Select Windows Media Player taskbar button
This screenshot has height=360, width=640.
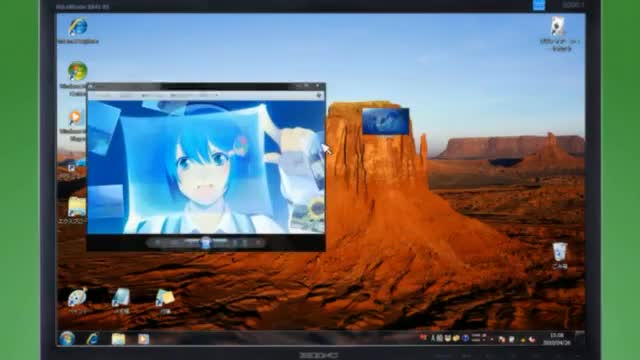[x=143, y=339]
